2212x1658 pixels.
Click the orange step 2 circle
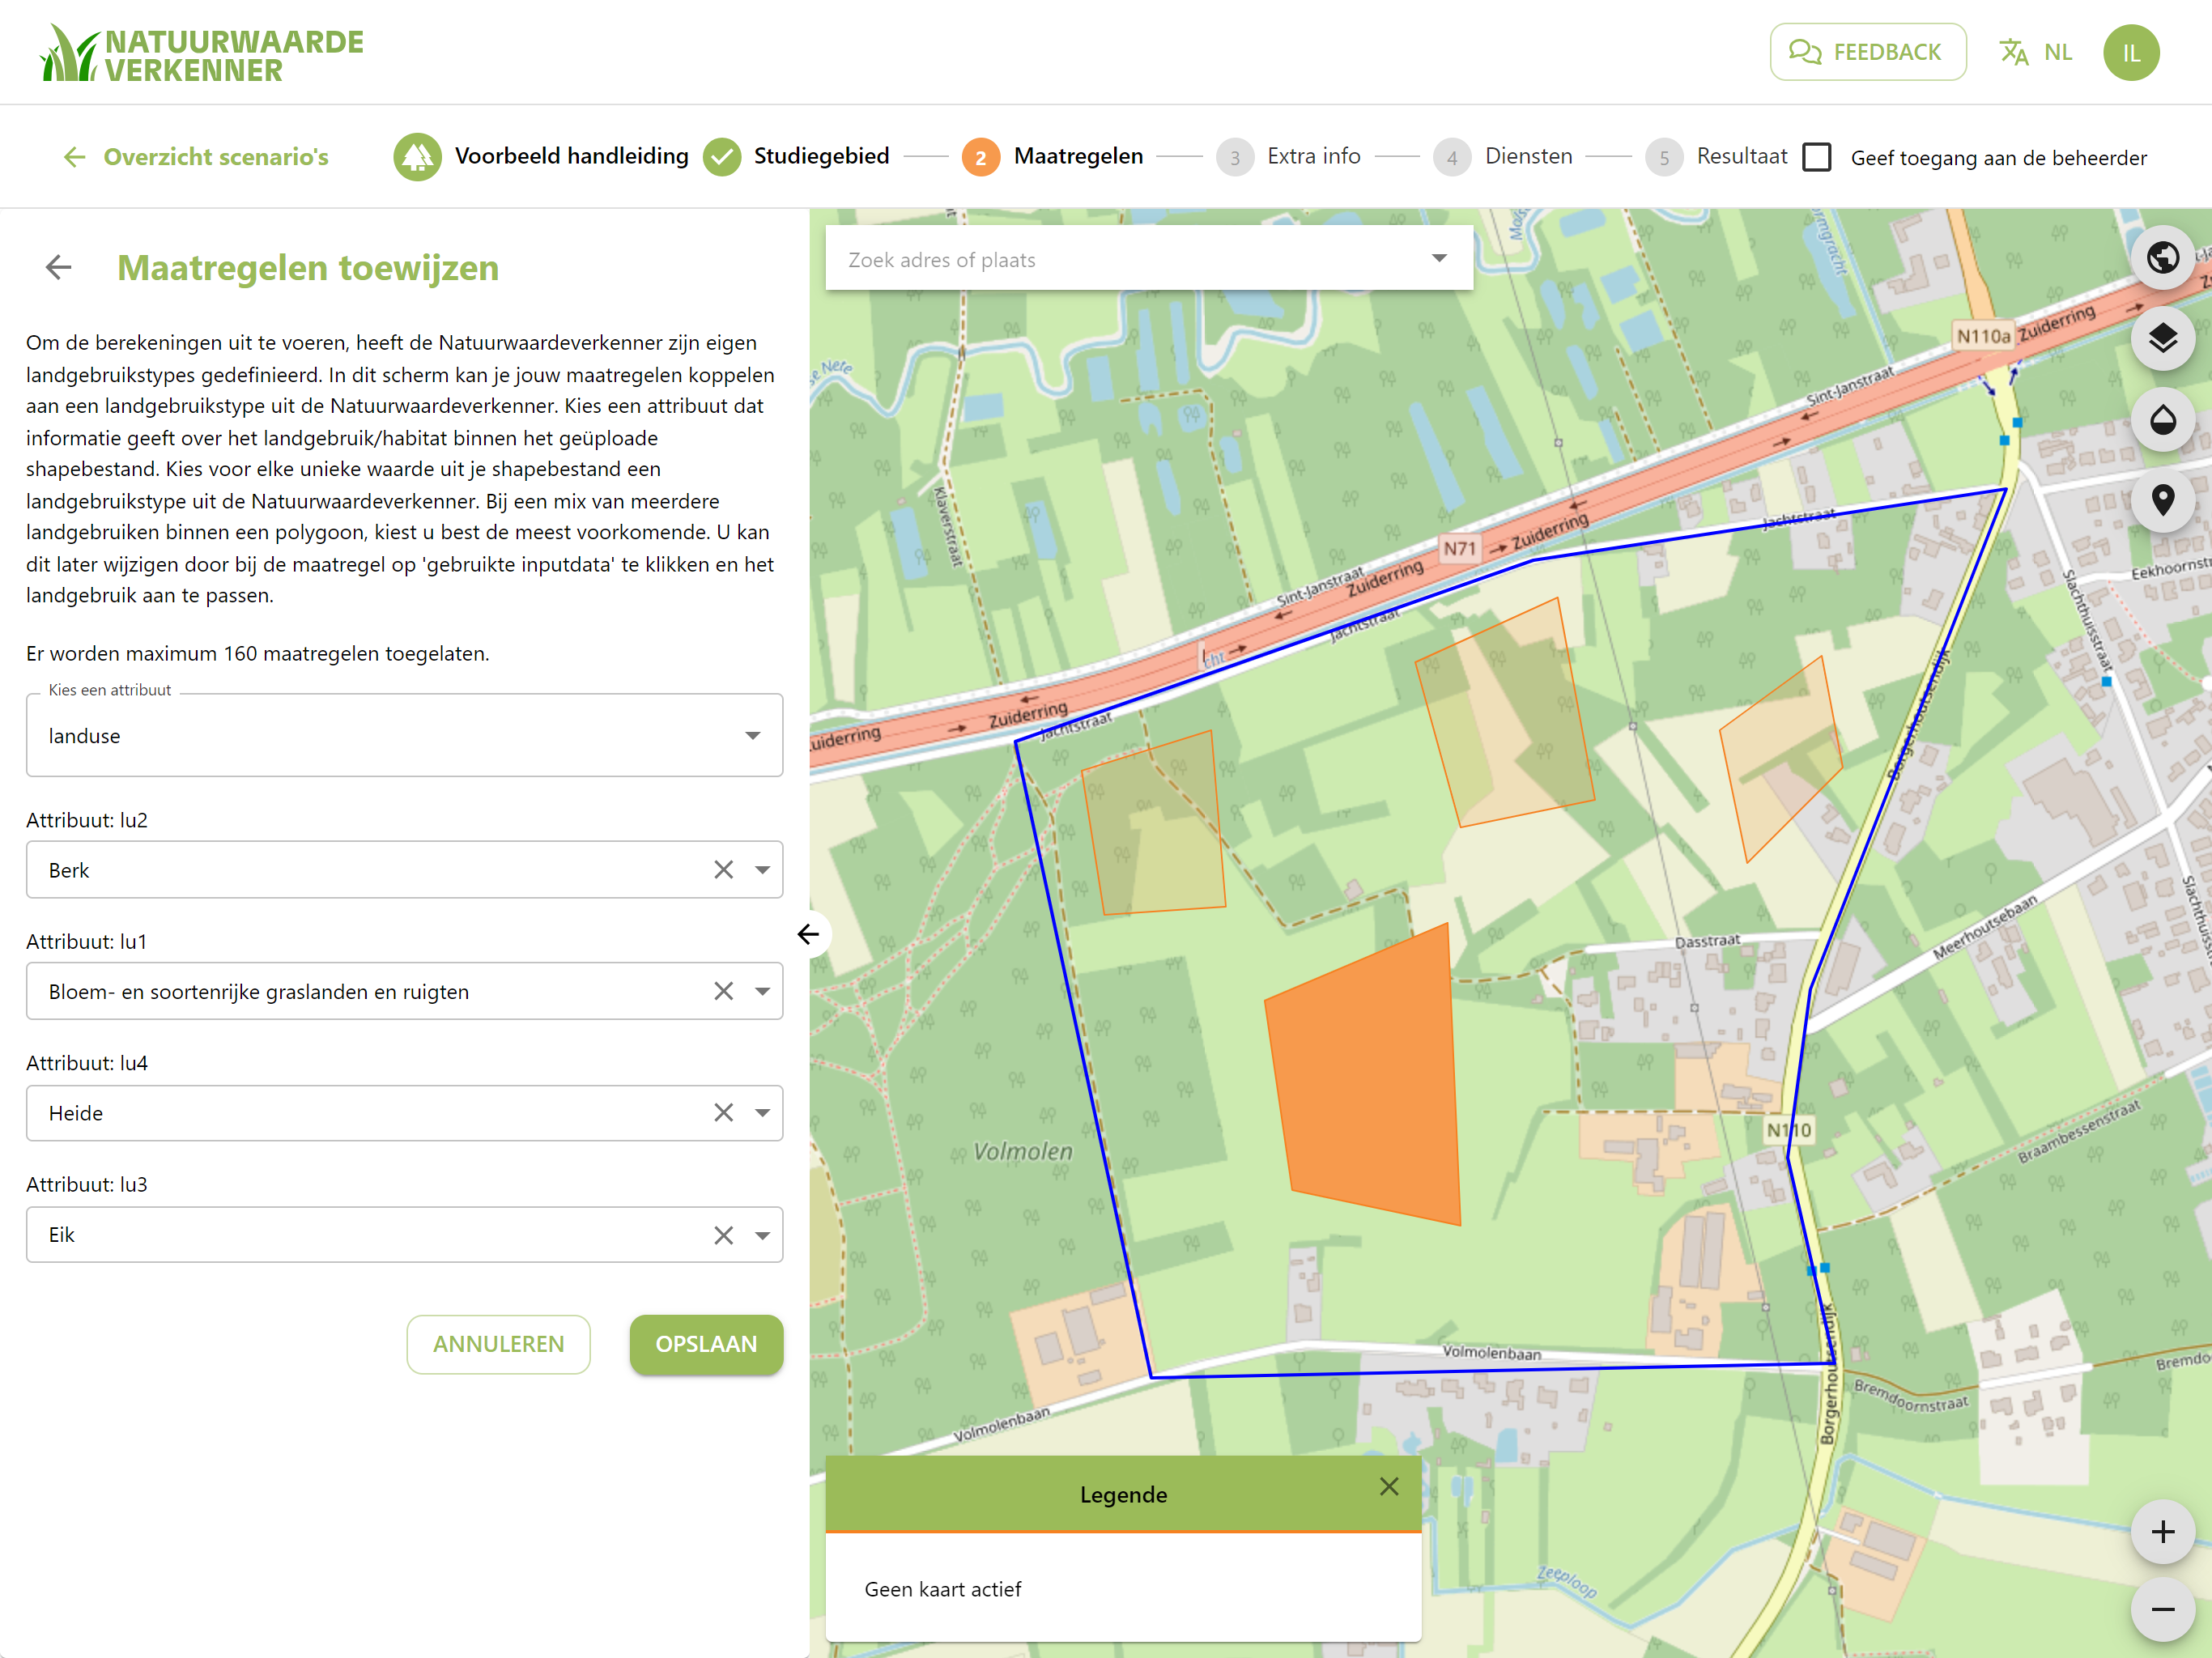coord(980,157)
